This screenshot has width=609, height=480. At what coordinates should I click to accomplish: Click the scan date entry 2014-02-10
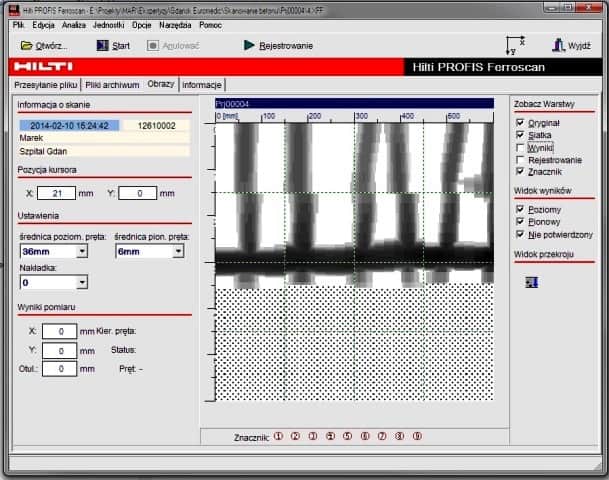click(69, 126)
